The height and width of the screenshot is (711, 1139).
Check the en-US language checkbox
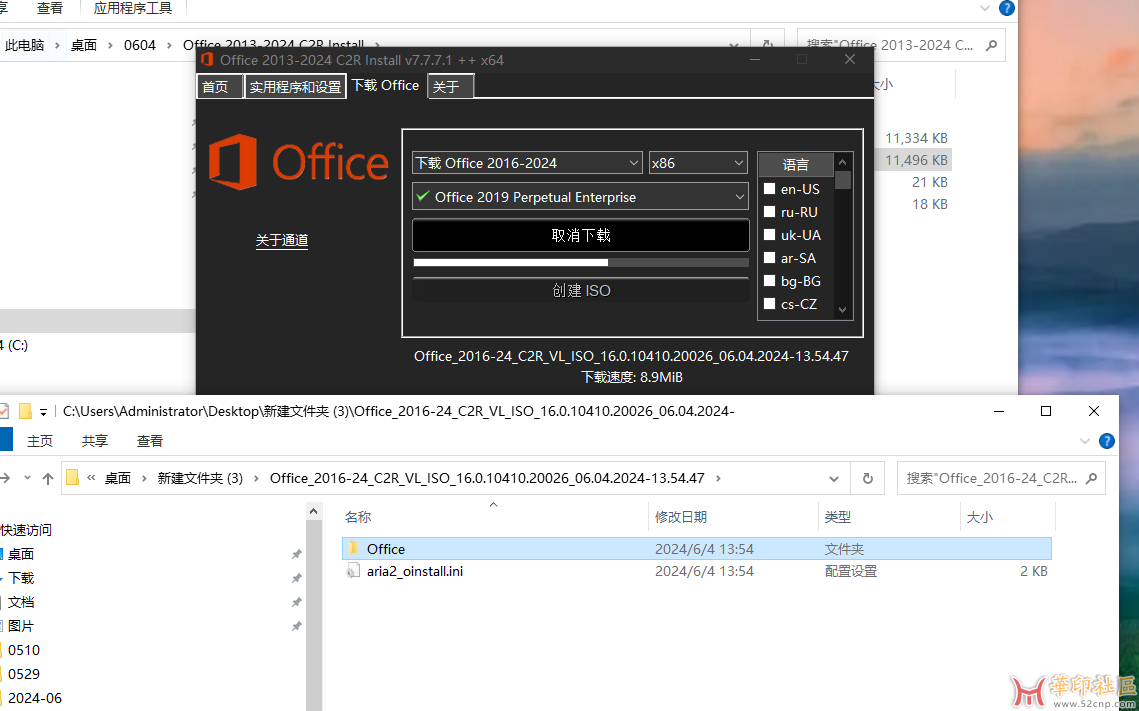point(769,189)
